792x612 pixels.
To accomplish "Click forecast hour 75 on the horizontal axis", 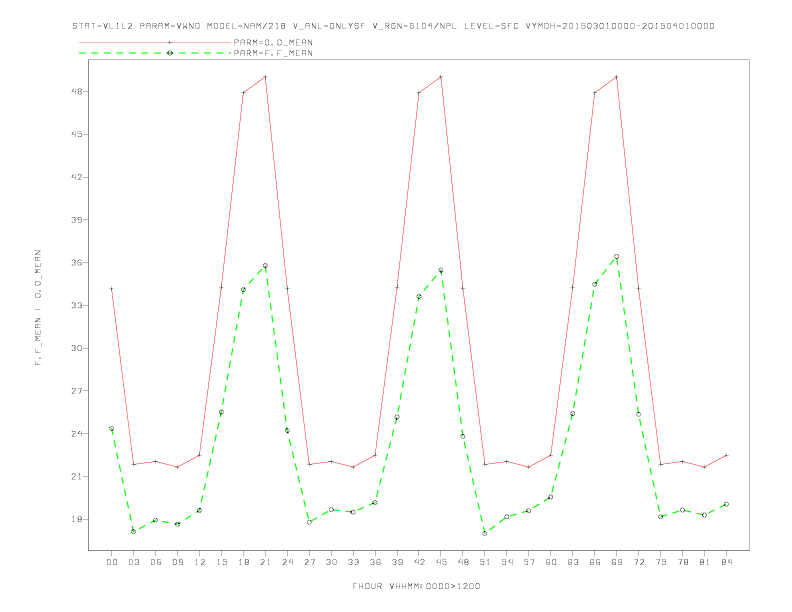I will pos(661,562).
